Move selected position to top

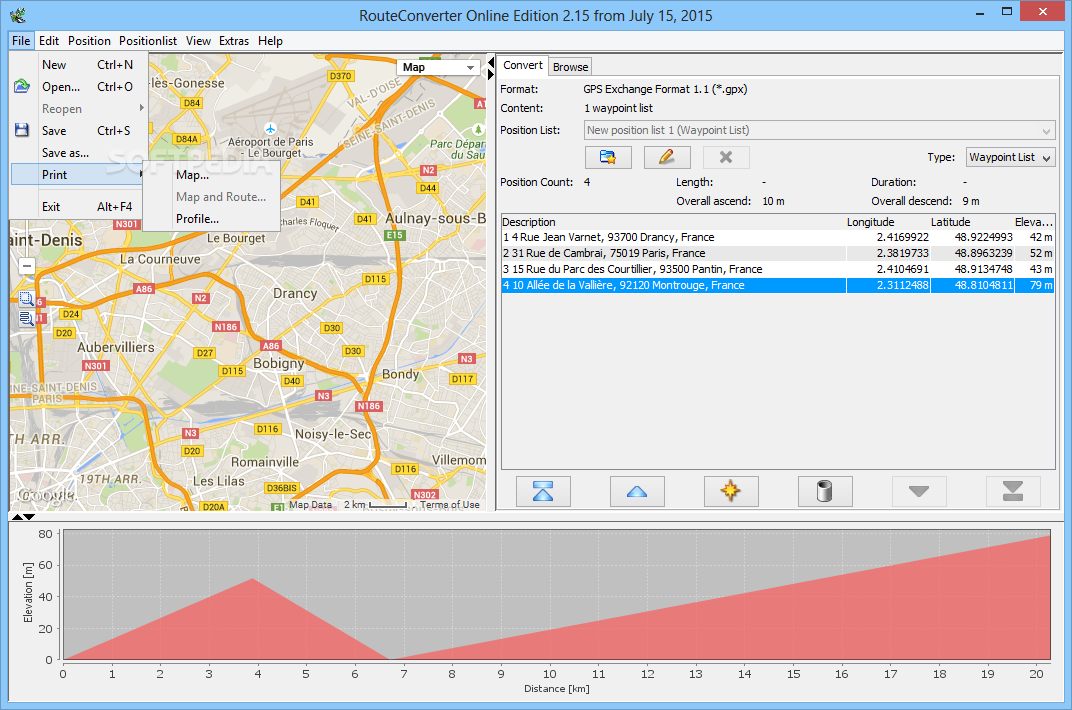pos(543,491)
